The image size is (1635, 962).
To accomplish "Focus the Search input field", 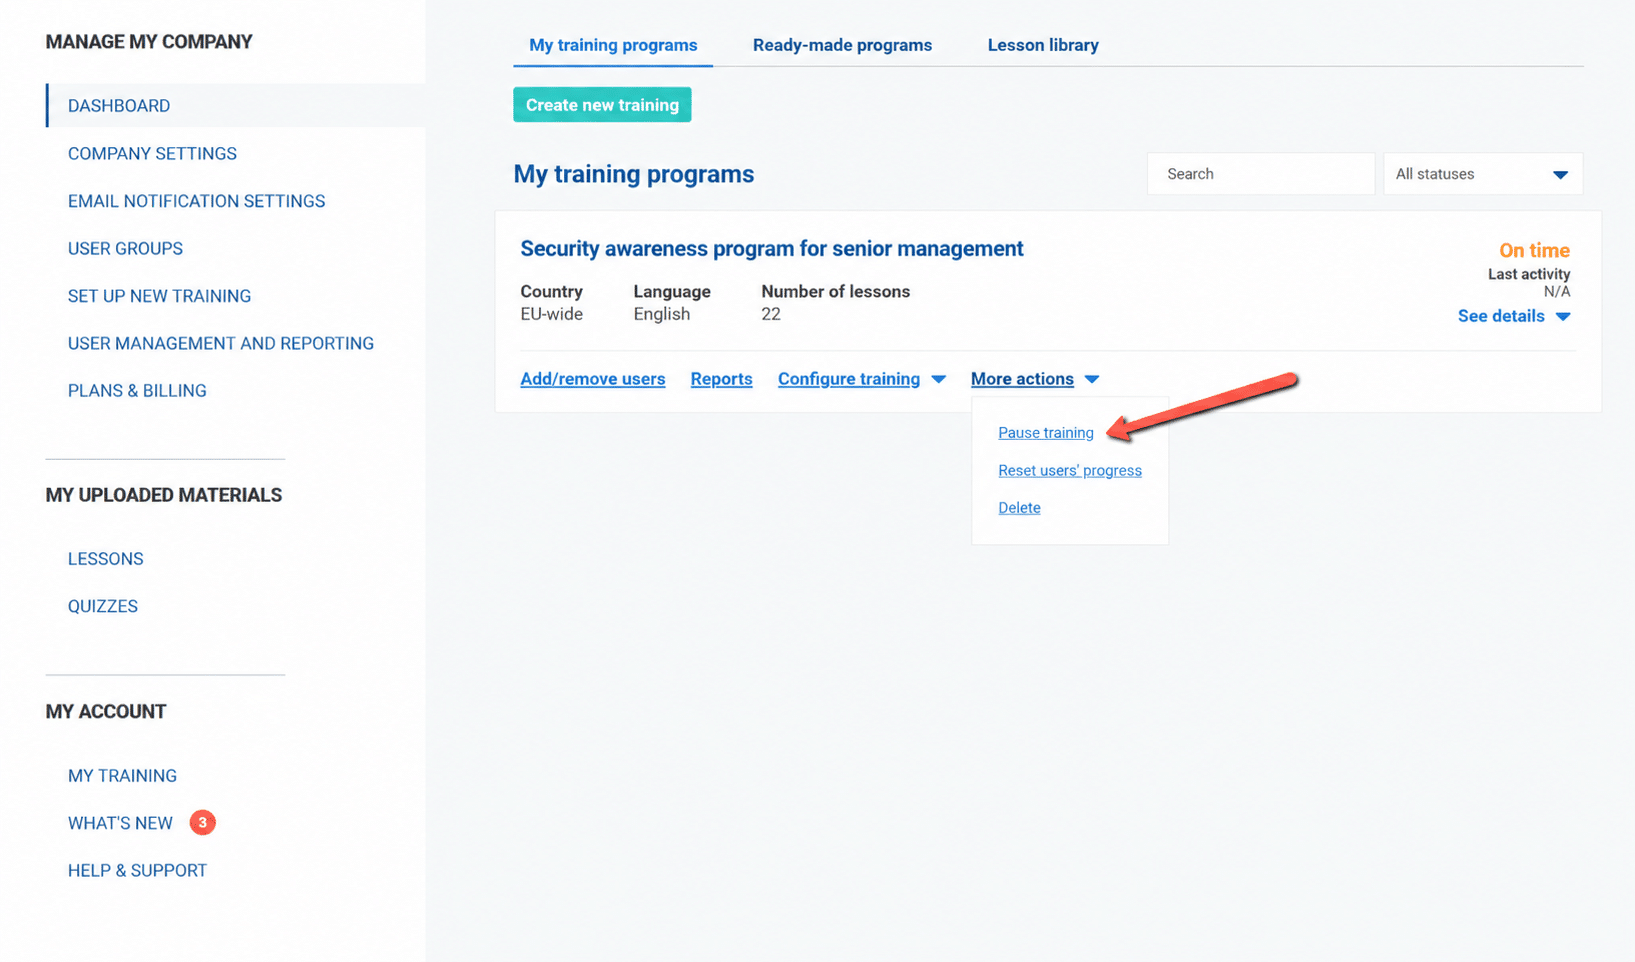I will point(1261,174).
